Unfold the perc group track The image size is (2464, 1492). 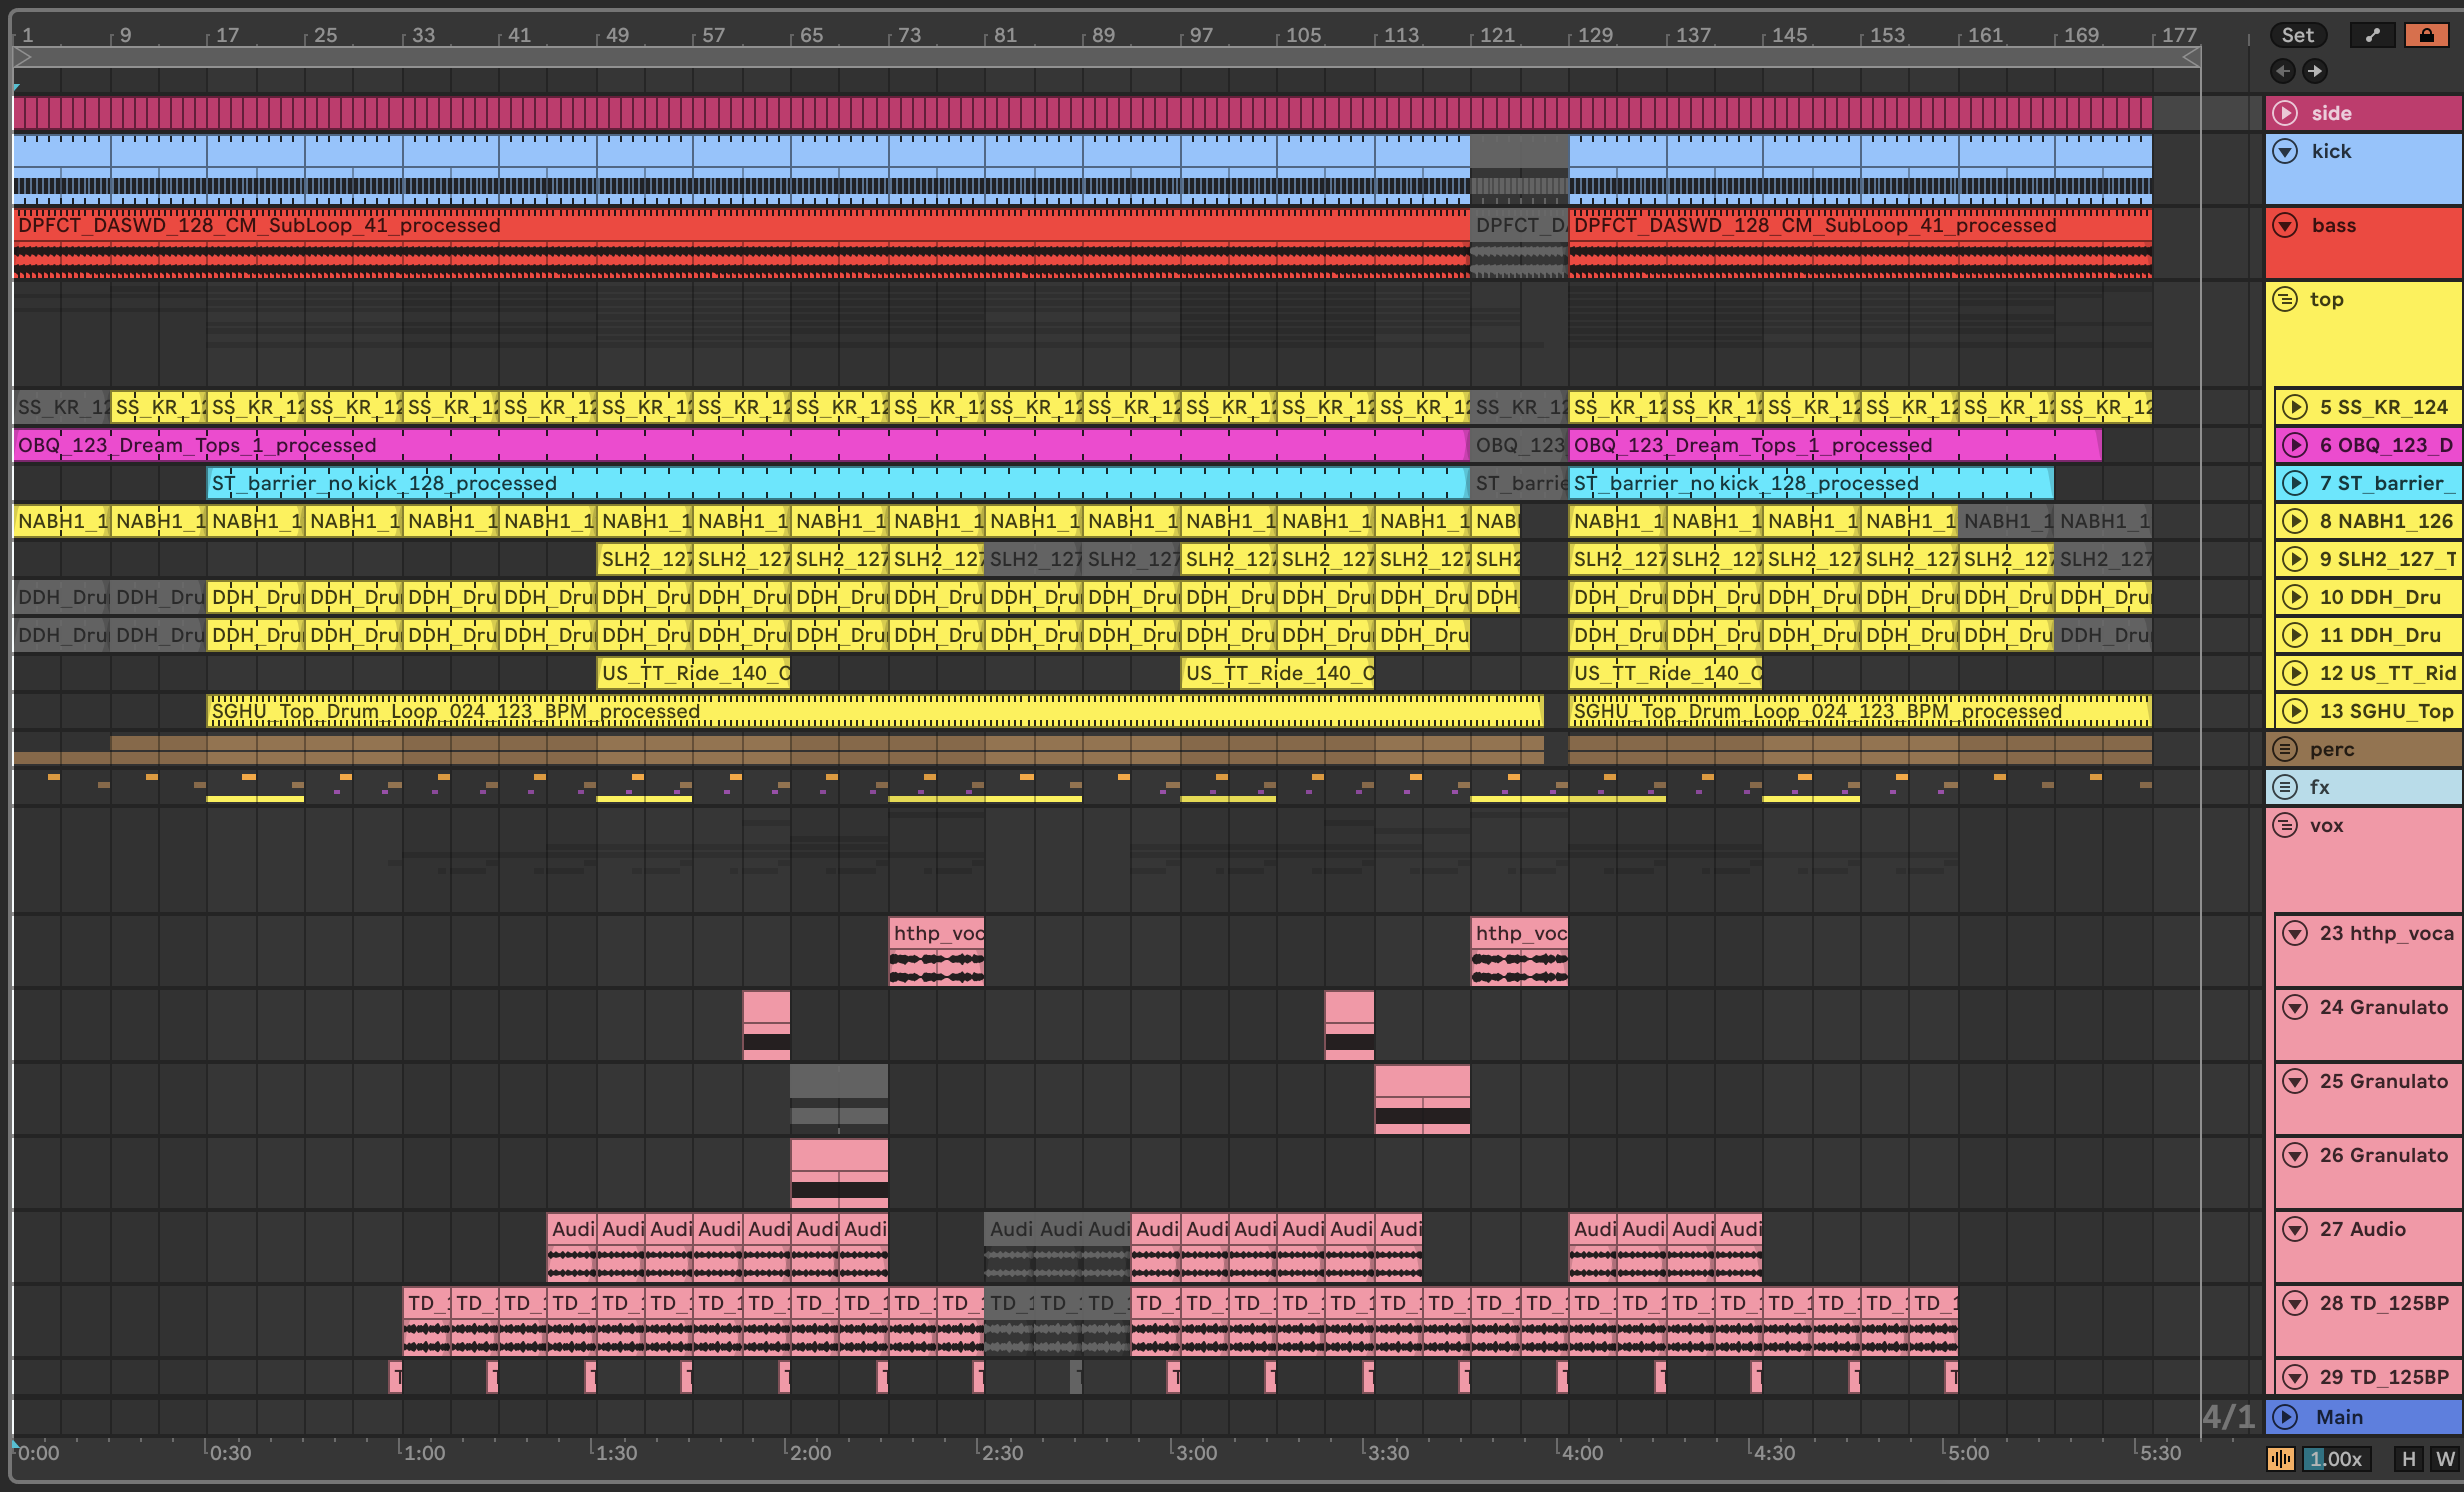(2285, 749)
